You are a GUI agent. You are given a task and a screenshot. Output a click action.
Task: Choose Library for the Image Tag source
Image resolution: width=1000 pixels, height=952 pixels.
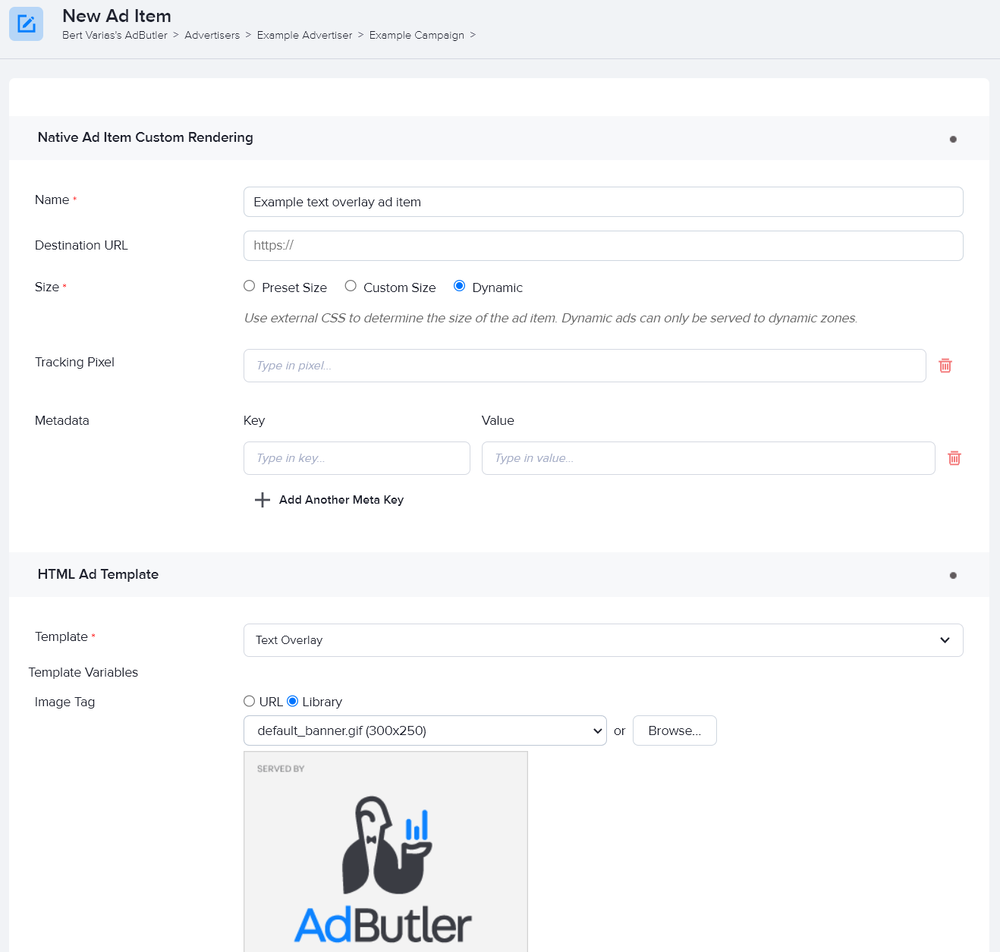click(293, 701)
